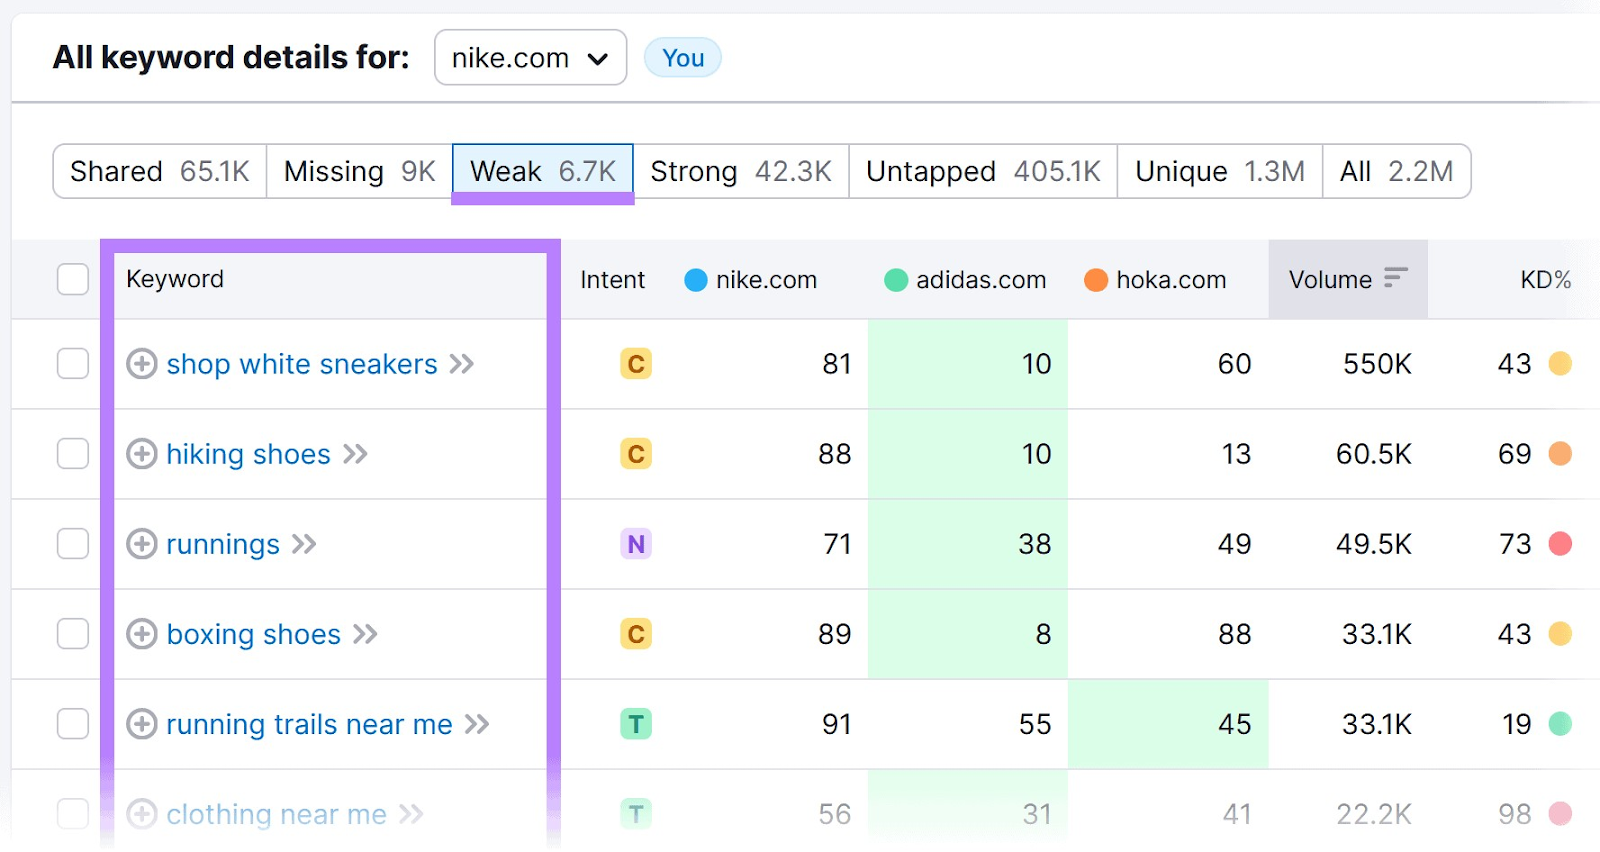Open the nike.com domain dropdown

[x=530, y=58]
